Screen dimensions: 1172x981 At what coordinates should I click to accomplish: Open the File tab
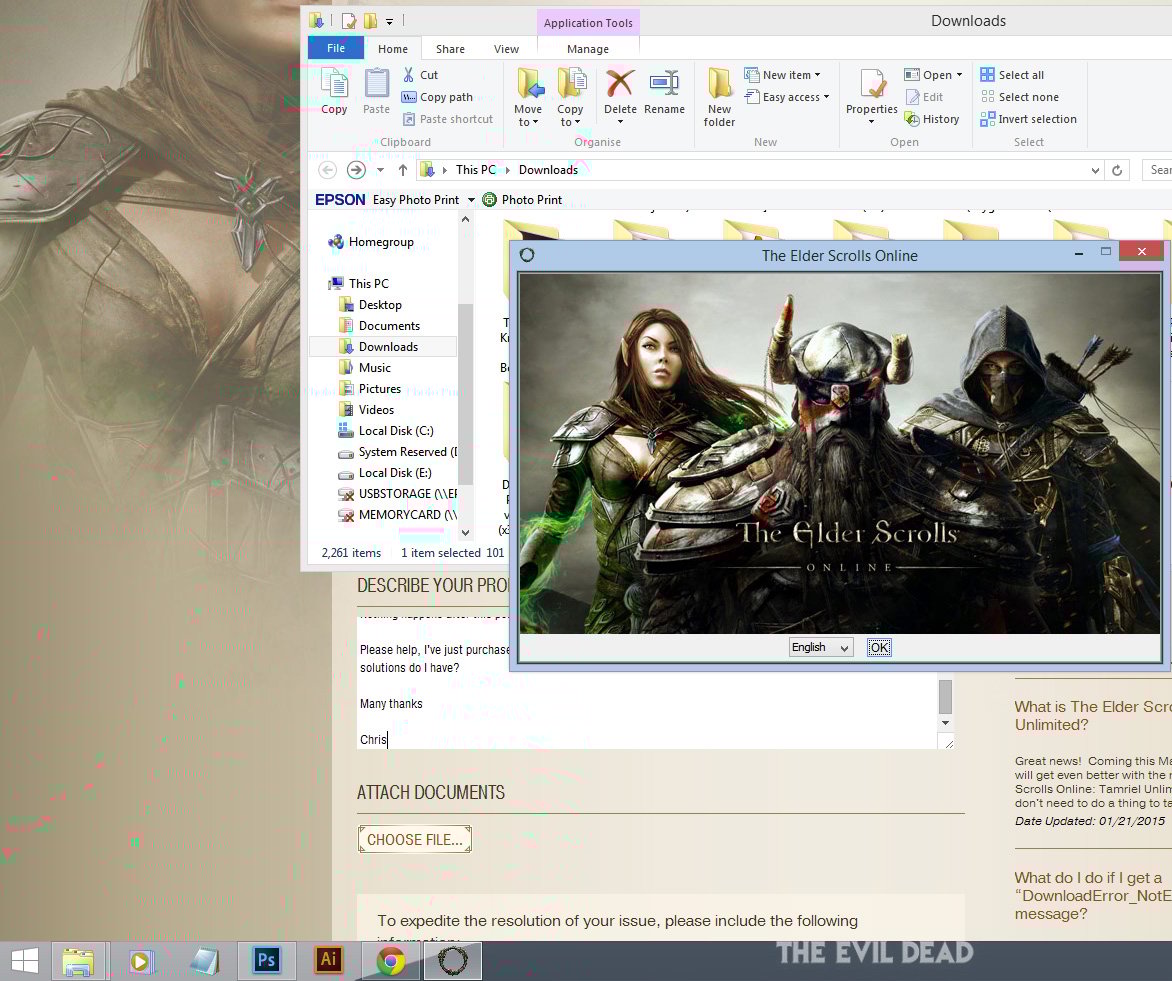coord(336,48)
